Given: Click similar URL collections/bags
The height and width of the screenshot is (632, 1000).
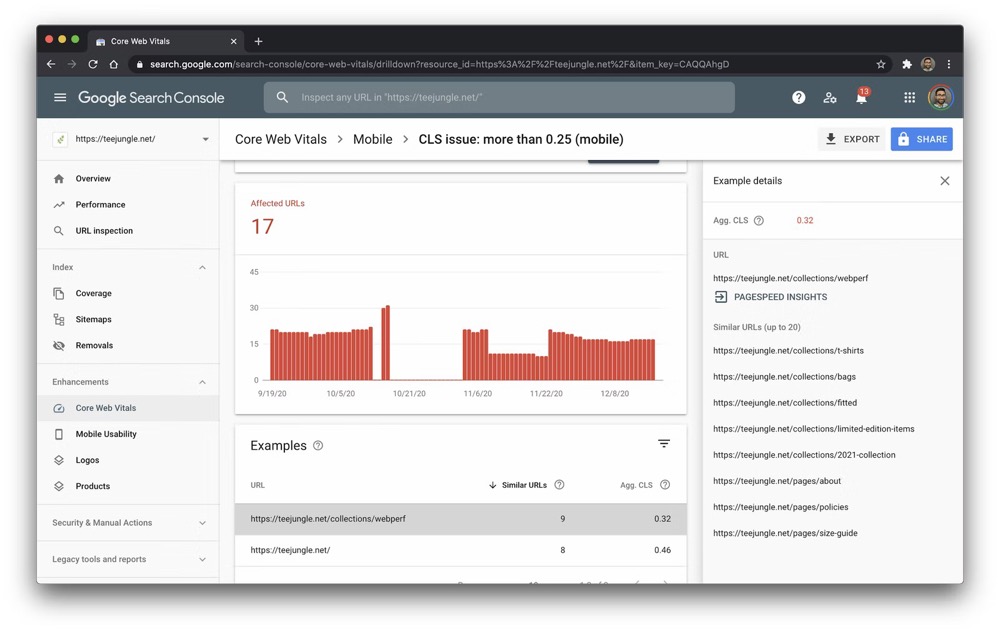Looking at the screenshot, I should (x=784, y=377).
